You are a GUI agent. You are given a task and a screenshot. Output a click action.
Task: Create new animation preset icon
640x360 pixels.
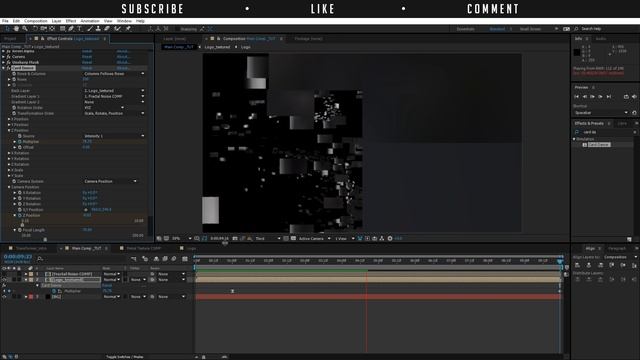pyautogui.click(x=629, y=239)
